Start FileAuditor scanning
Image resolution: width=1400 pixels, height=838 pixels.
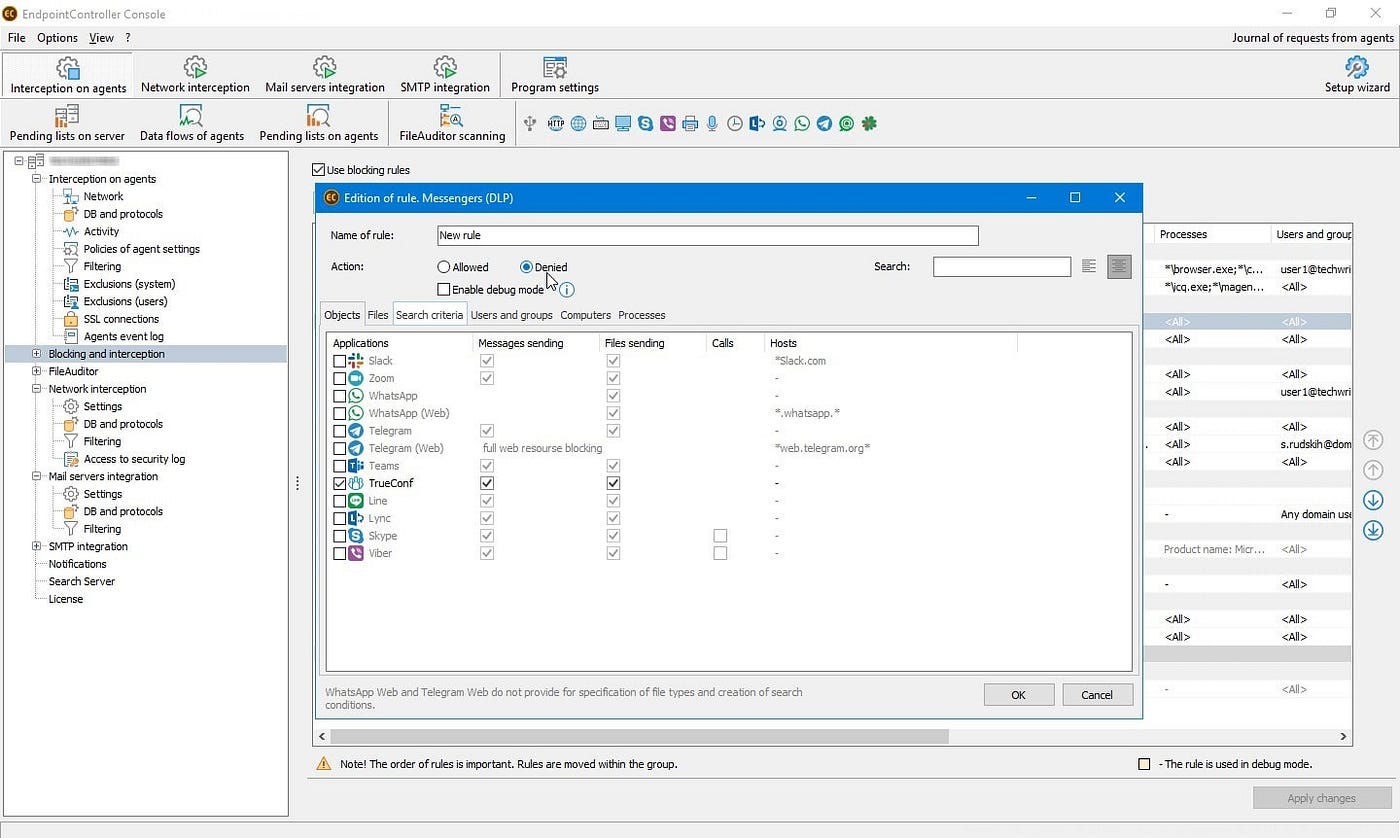pos(452,124)
